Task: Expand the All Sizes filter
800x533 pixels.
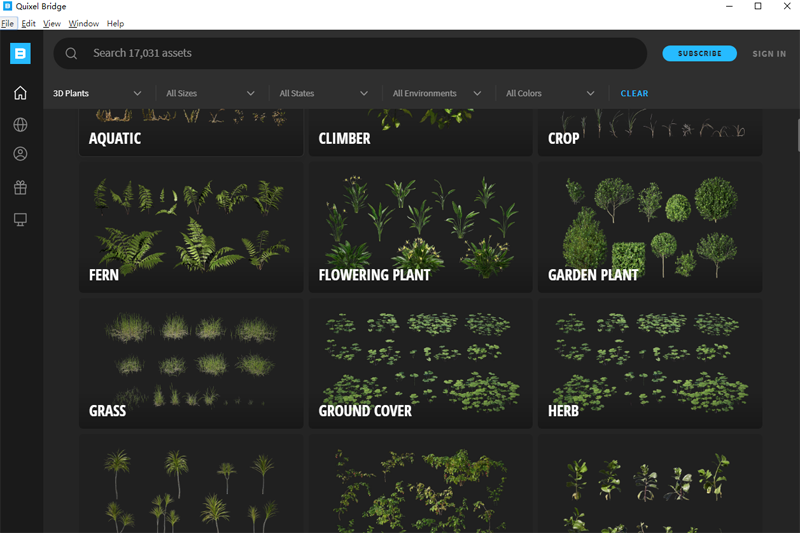Action: 210,93
